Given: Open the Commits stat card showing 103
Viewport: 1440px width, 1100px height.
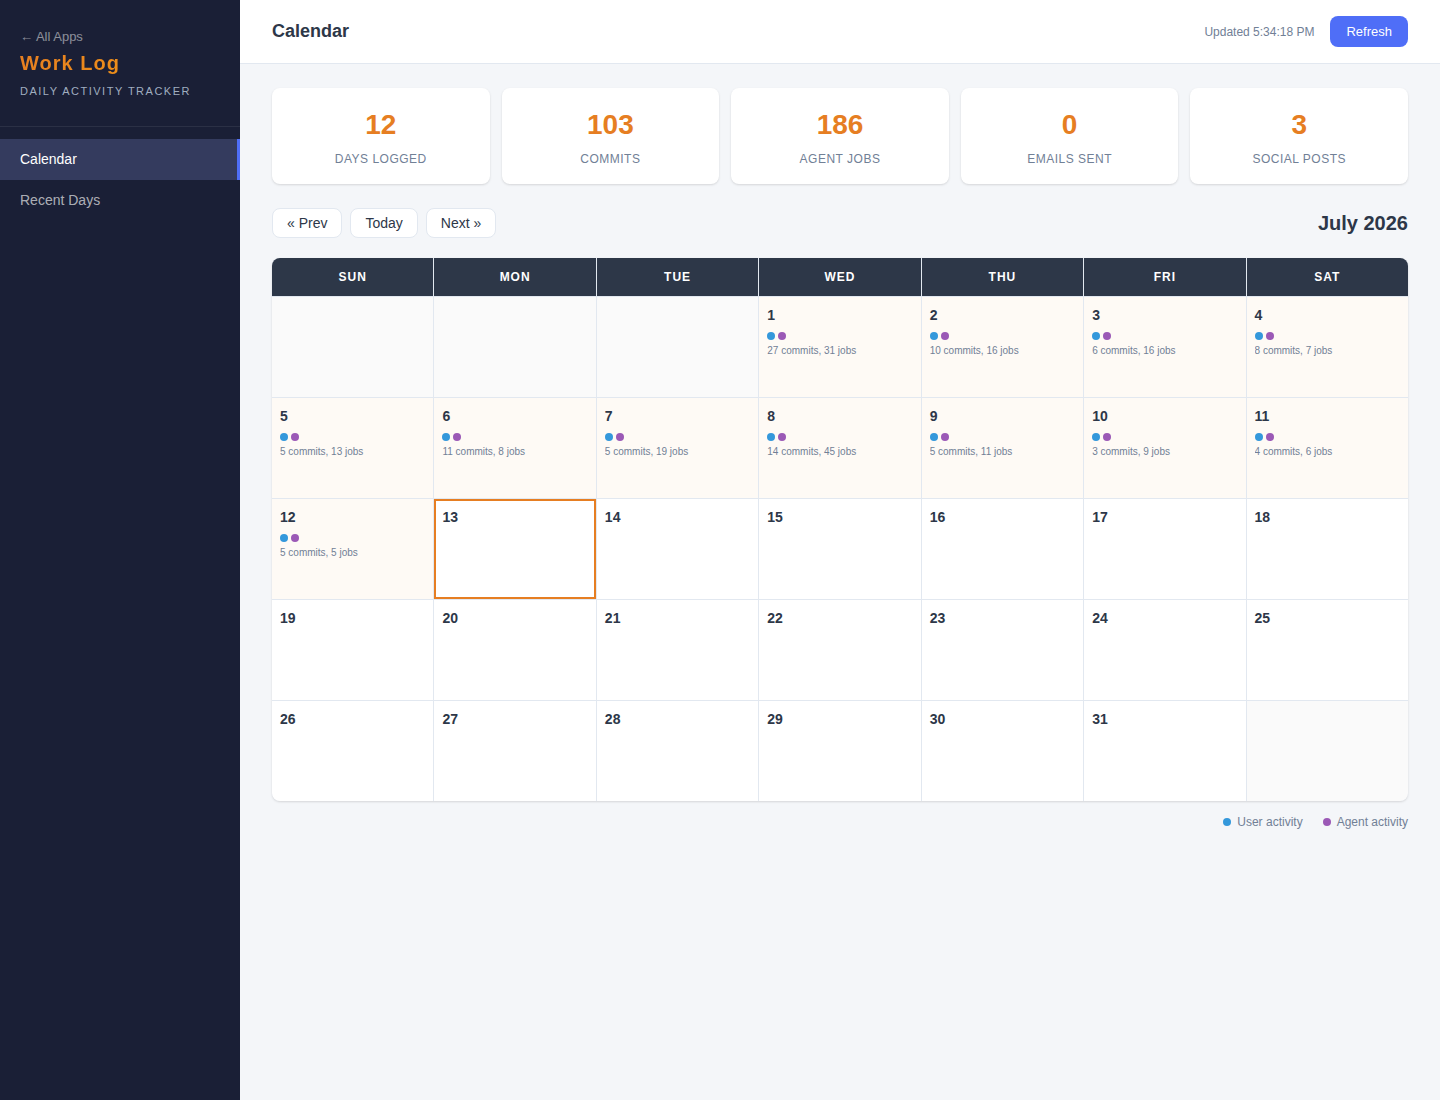Looking at the screenshot, I should (x=610, y=136).
